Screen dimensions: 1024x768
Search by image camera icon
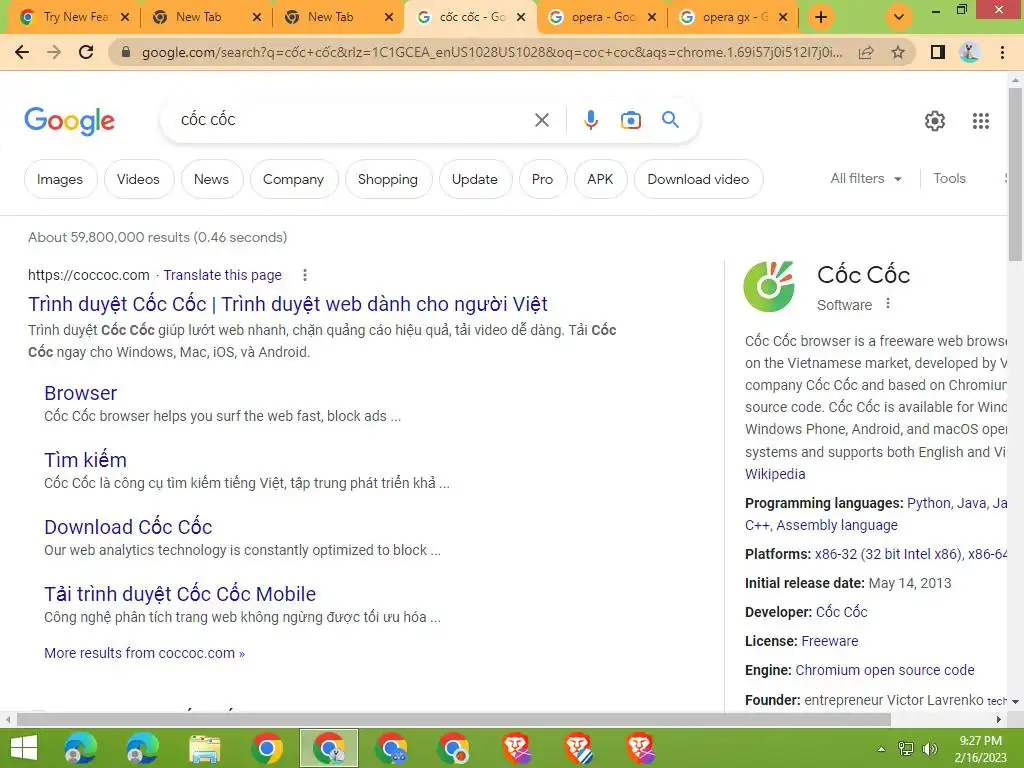(x=630, y=120)
